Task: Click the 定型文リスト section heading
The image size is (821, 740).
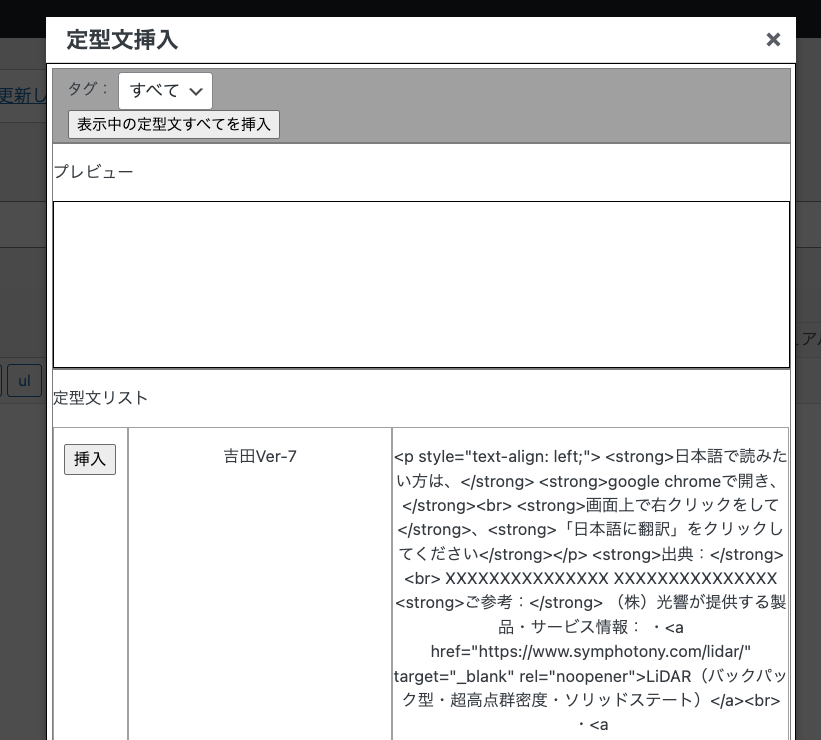Action: (100, 398)
